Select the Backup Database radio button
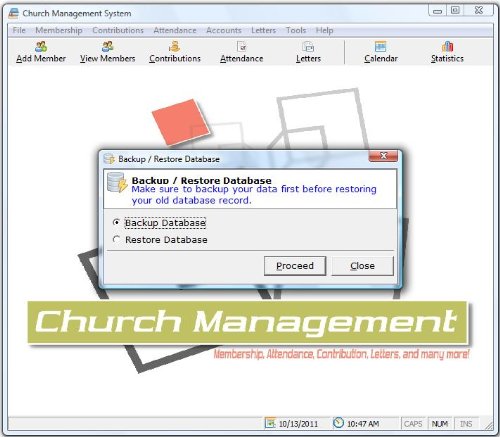The height and width of the screenshot is (437, 500). [116, 222]
